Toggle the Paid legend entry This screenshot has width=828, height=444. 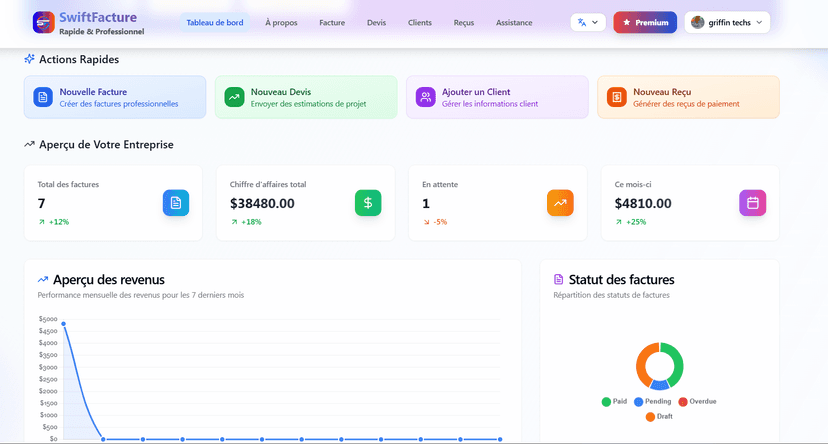click(x=614, y=402)
